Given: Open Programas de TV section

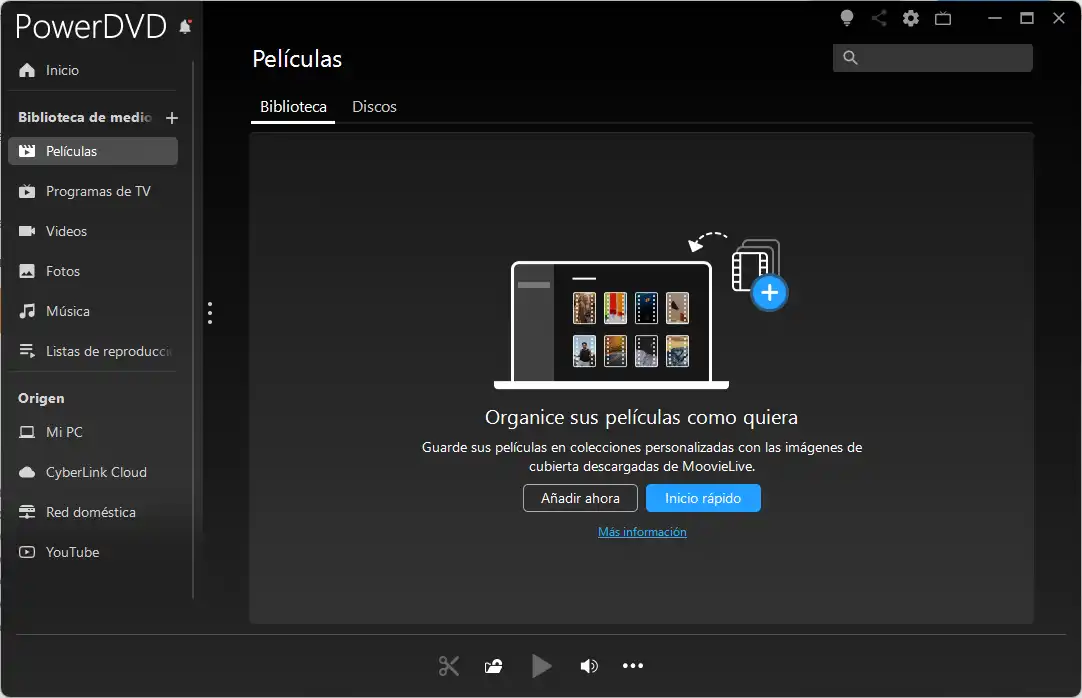Looking at the screenshot, I should (x=93, y=191).
